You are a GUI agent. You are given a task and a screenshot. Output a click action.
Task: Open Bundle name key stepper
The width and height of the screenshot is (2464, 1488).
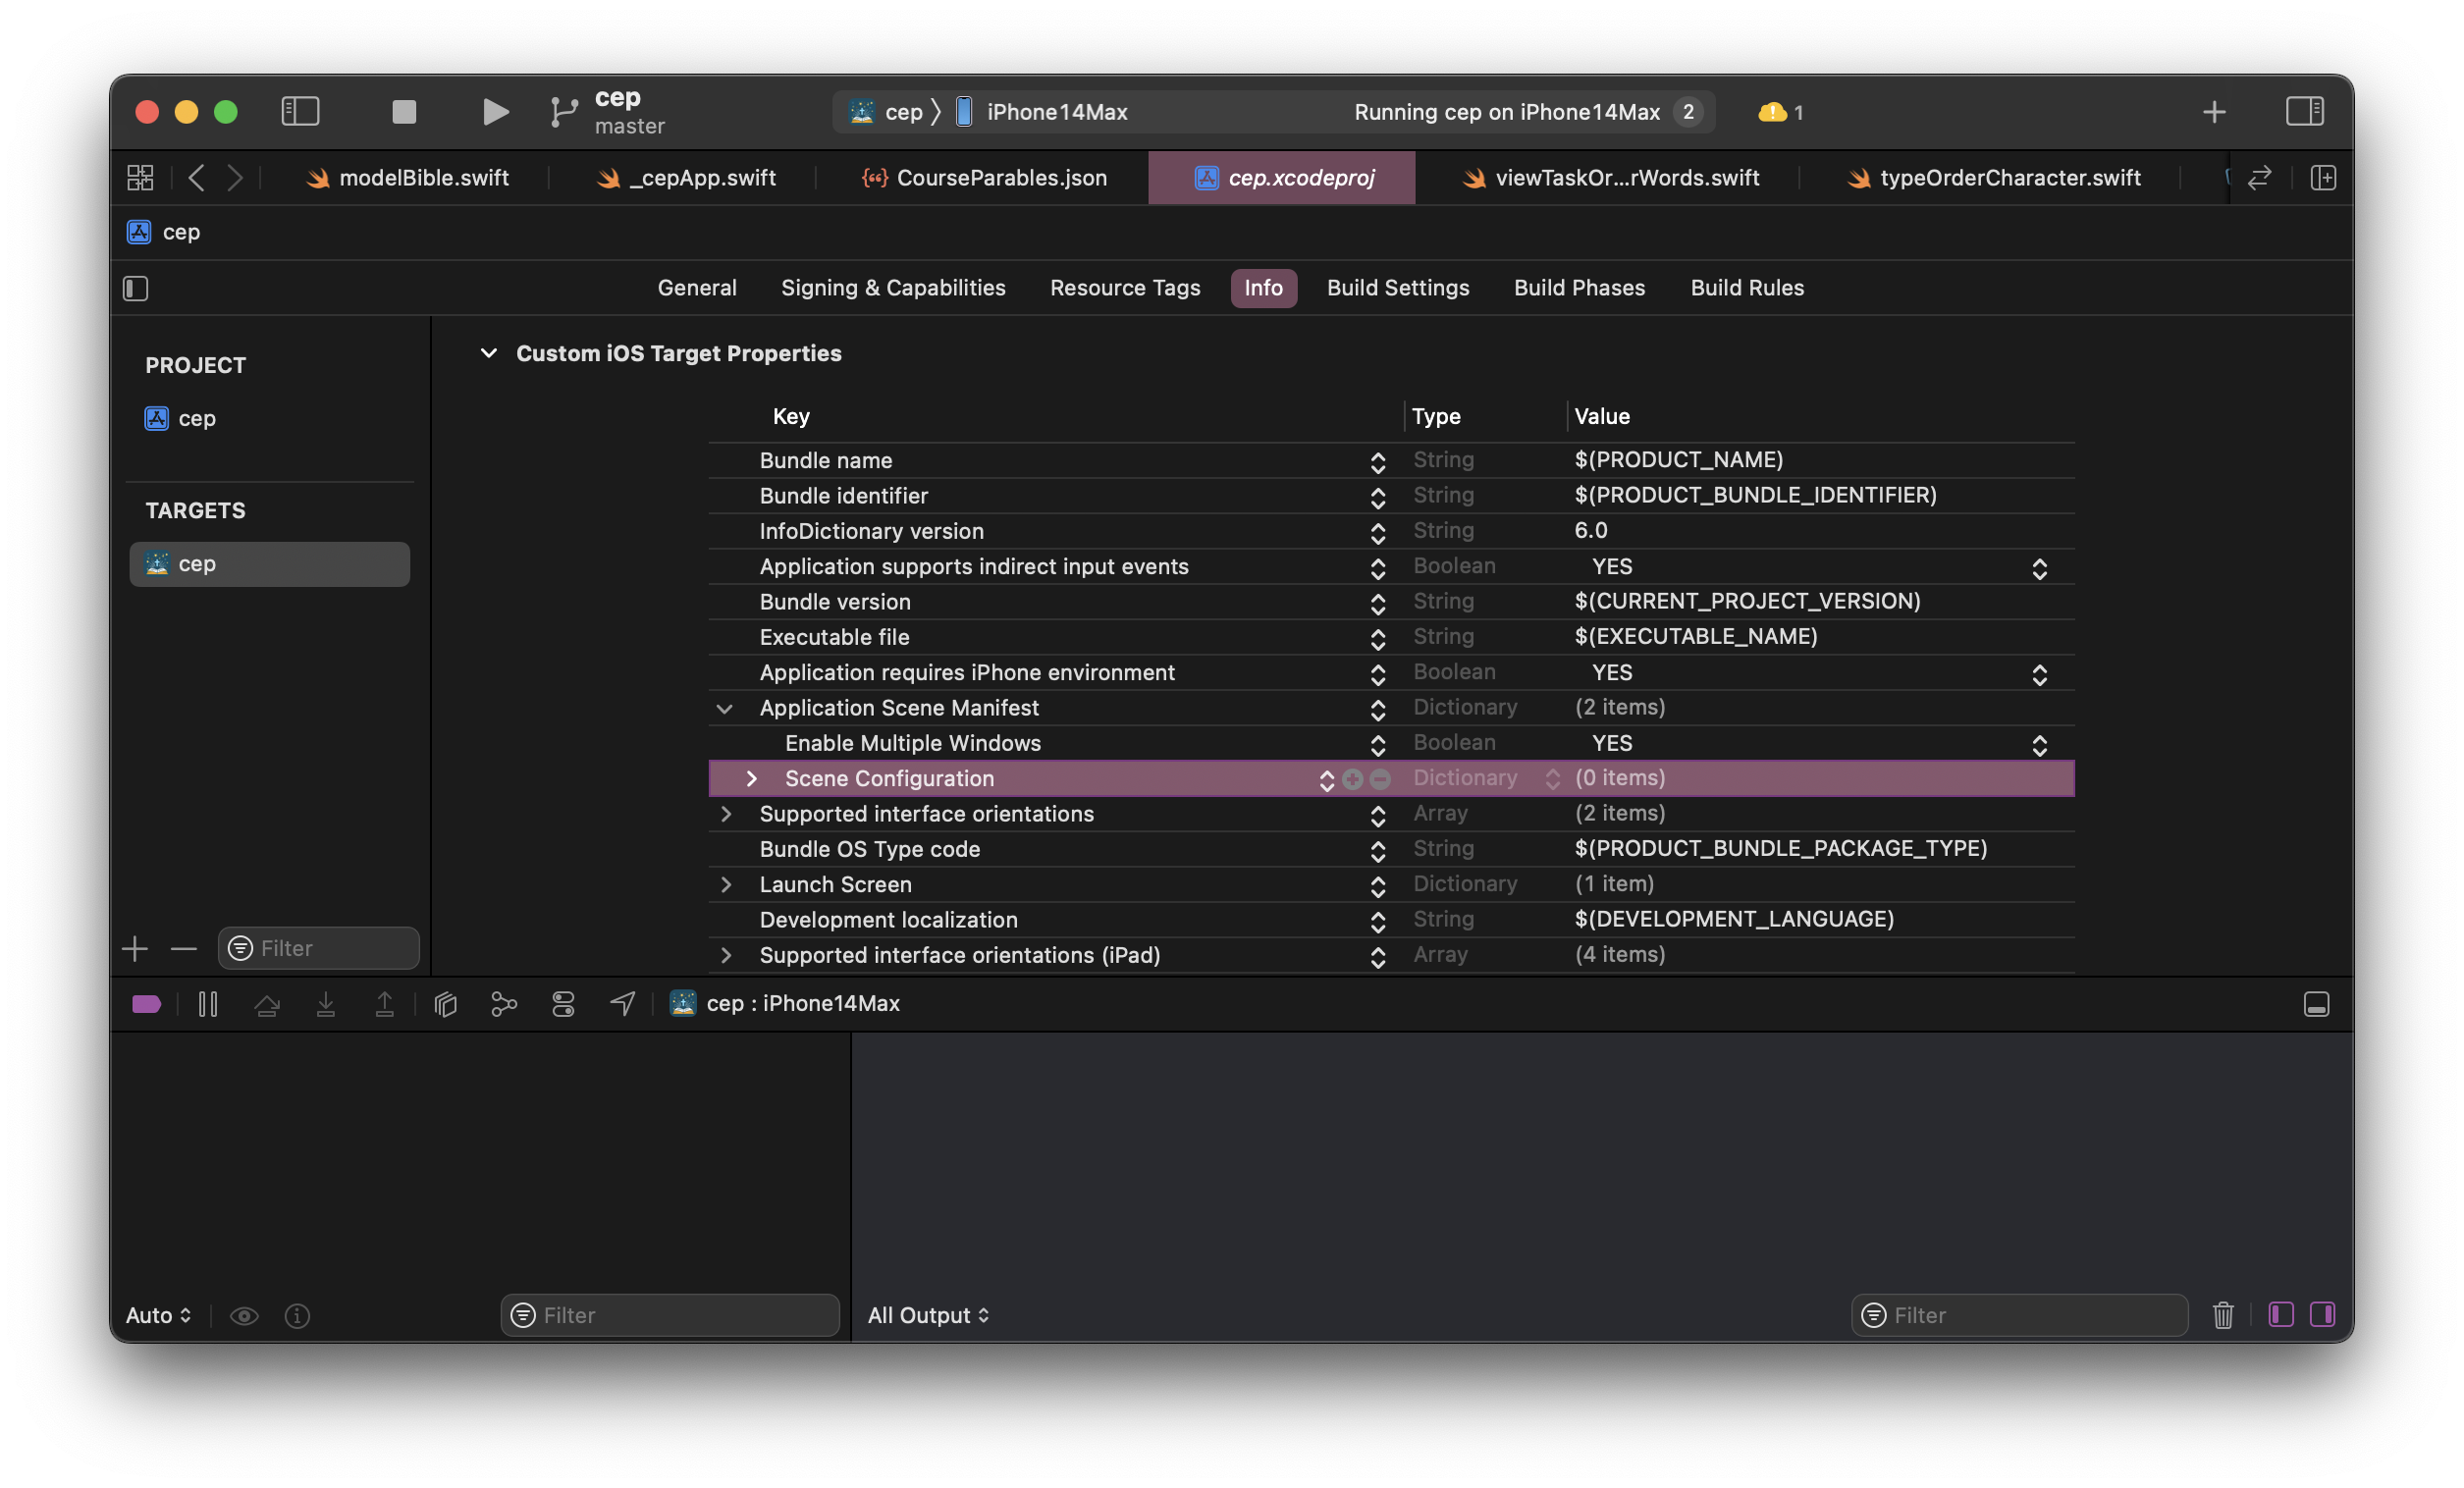click(1377, 462)
